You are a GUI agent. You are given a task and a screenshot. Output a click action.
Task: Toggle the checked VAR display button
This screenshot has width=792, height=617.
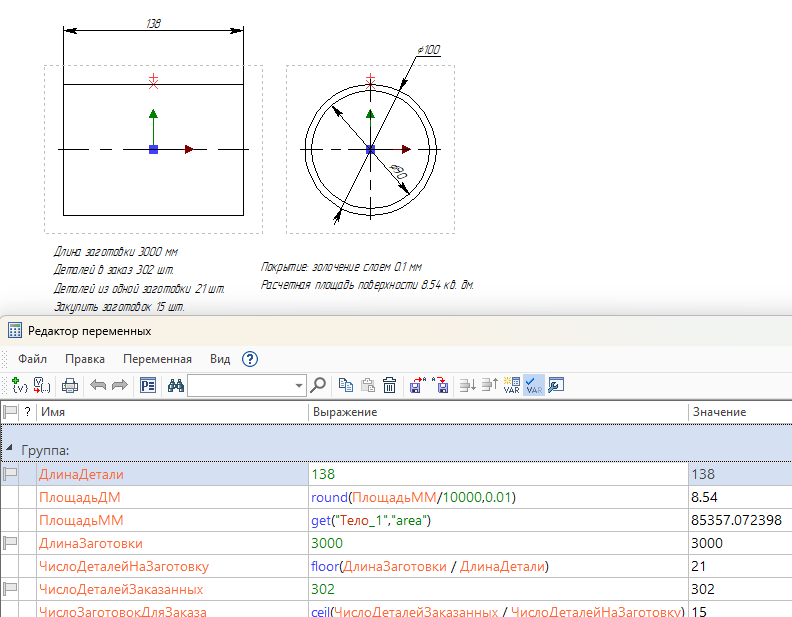[x=534, y=385]
